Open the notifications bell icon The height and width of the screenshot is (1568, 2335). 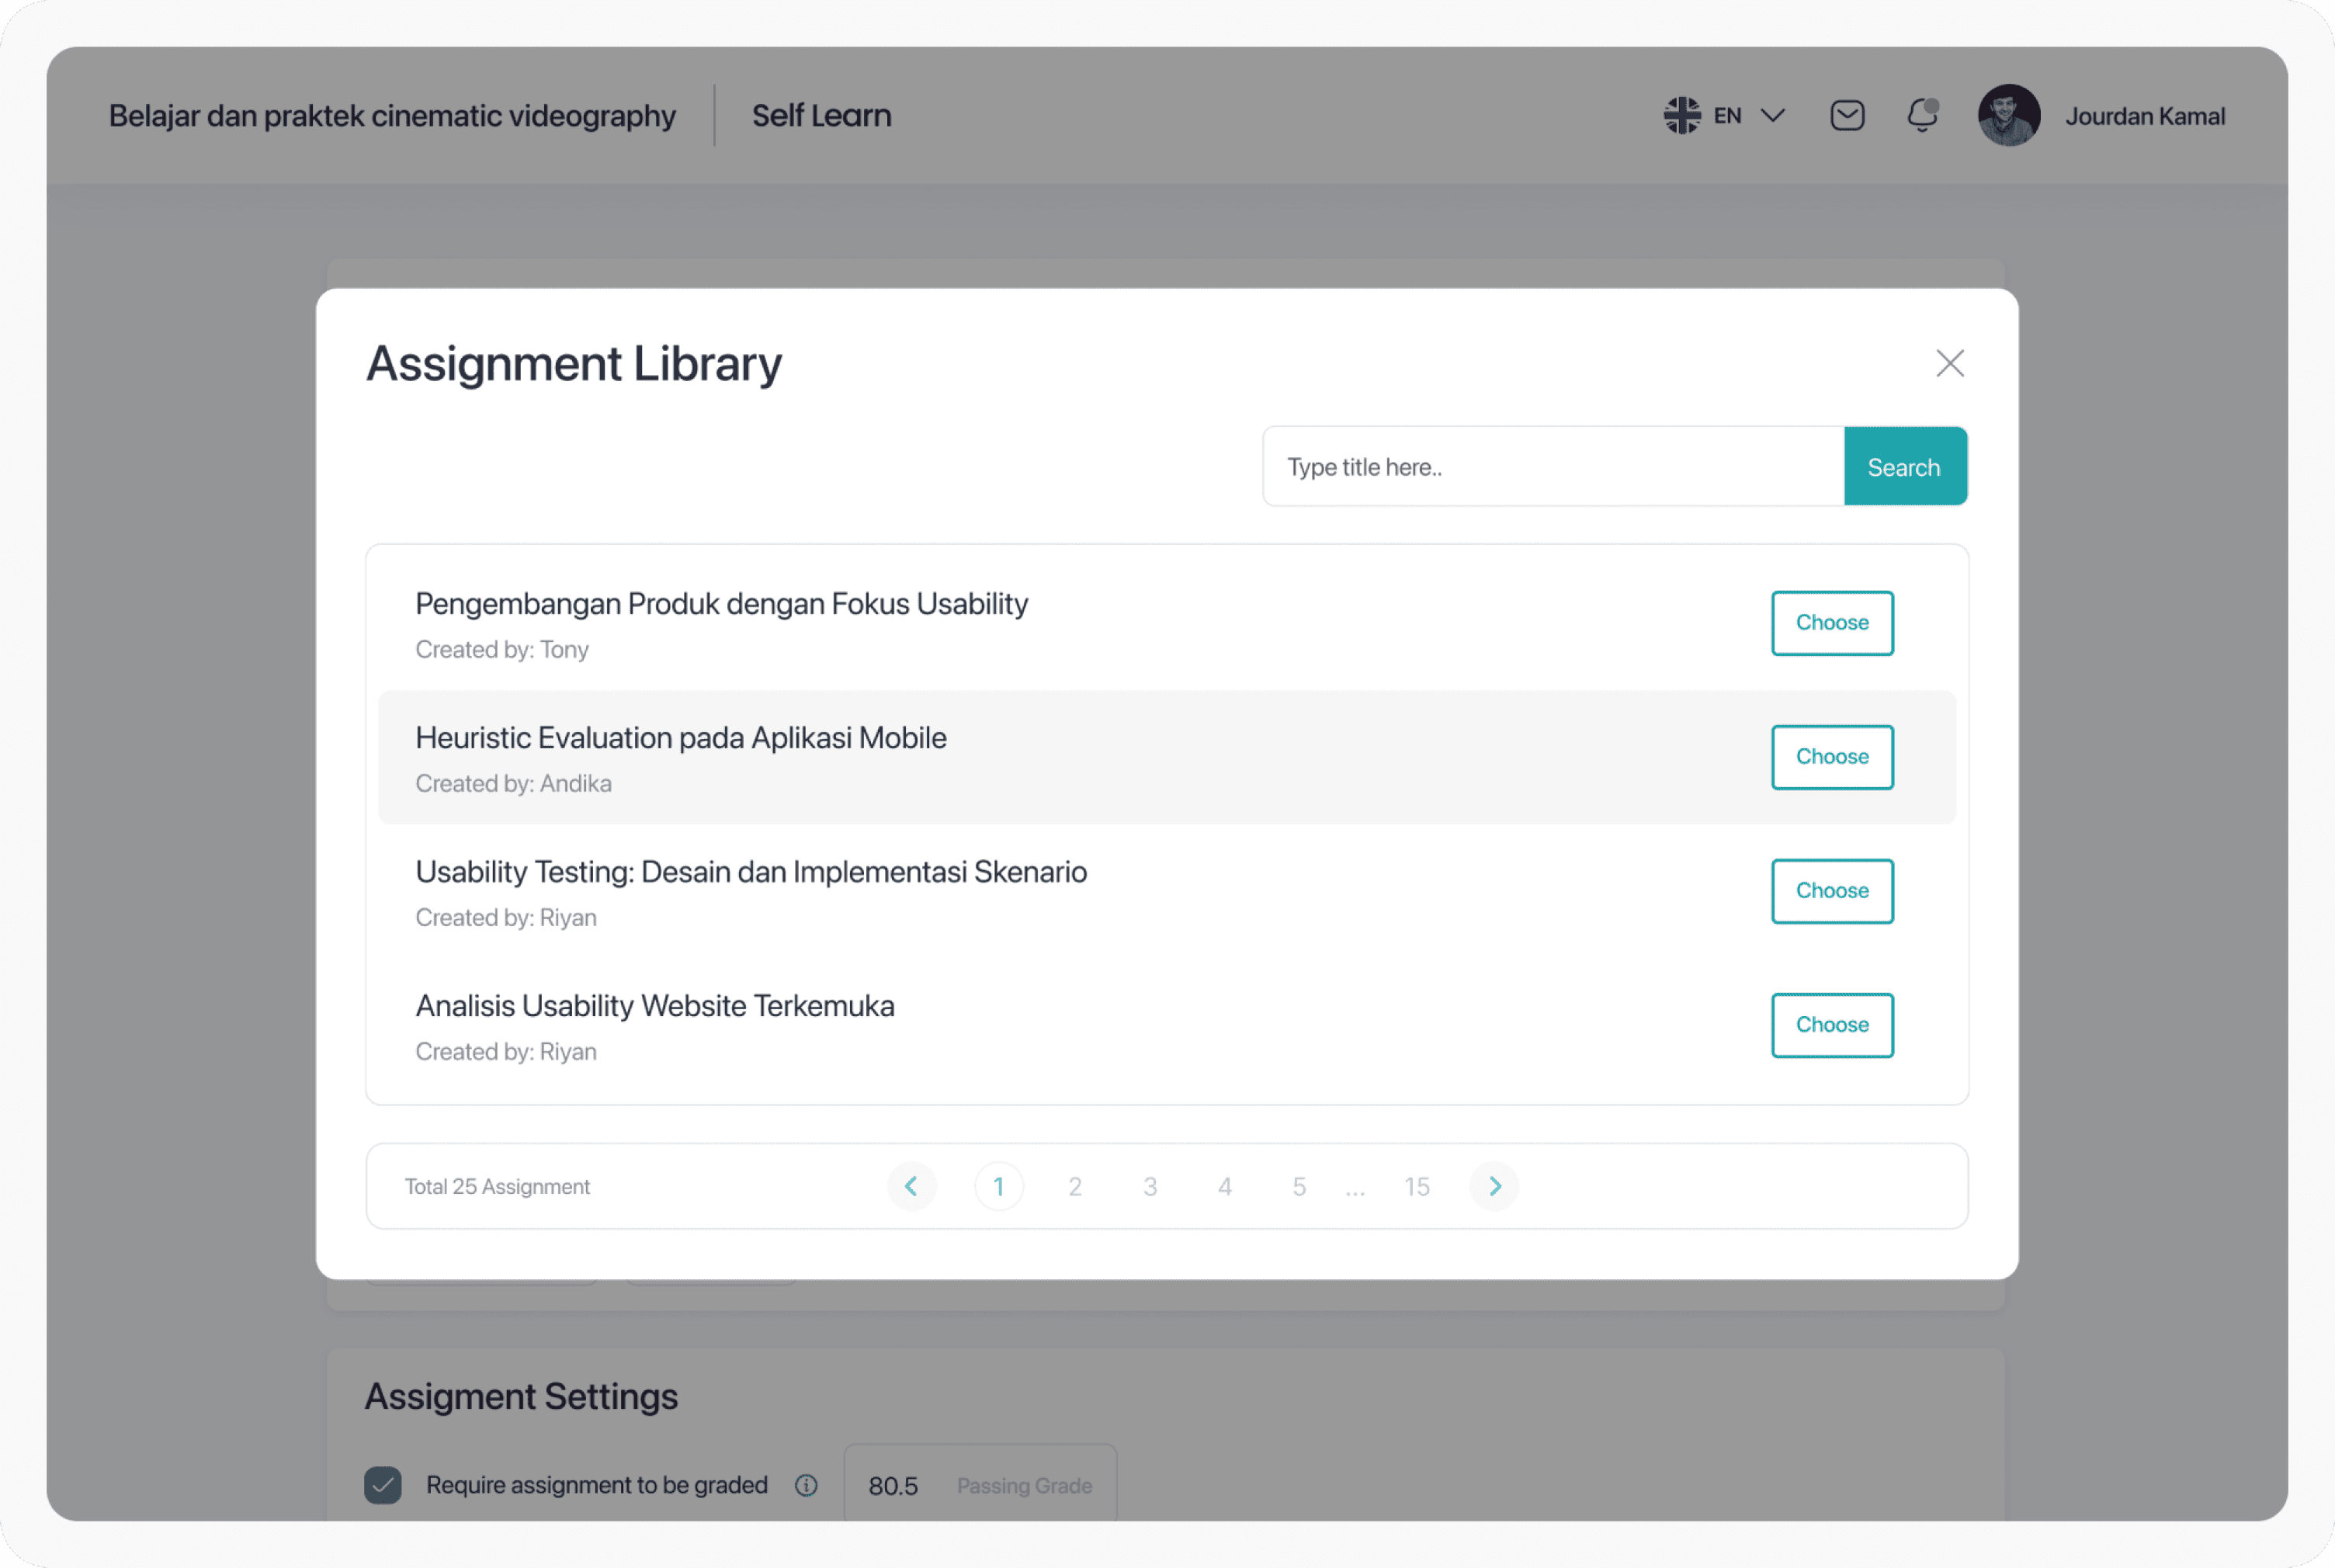[1921, 116]
